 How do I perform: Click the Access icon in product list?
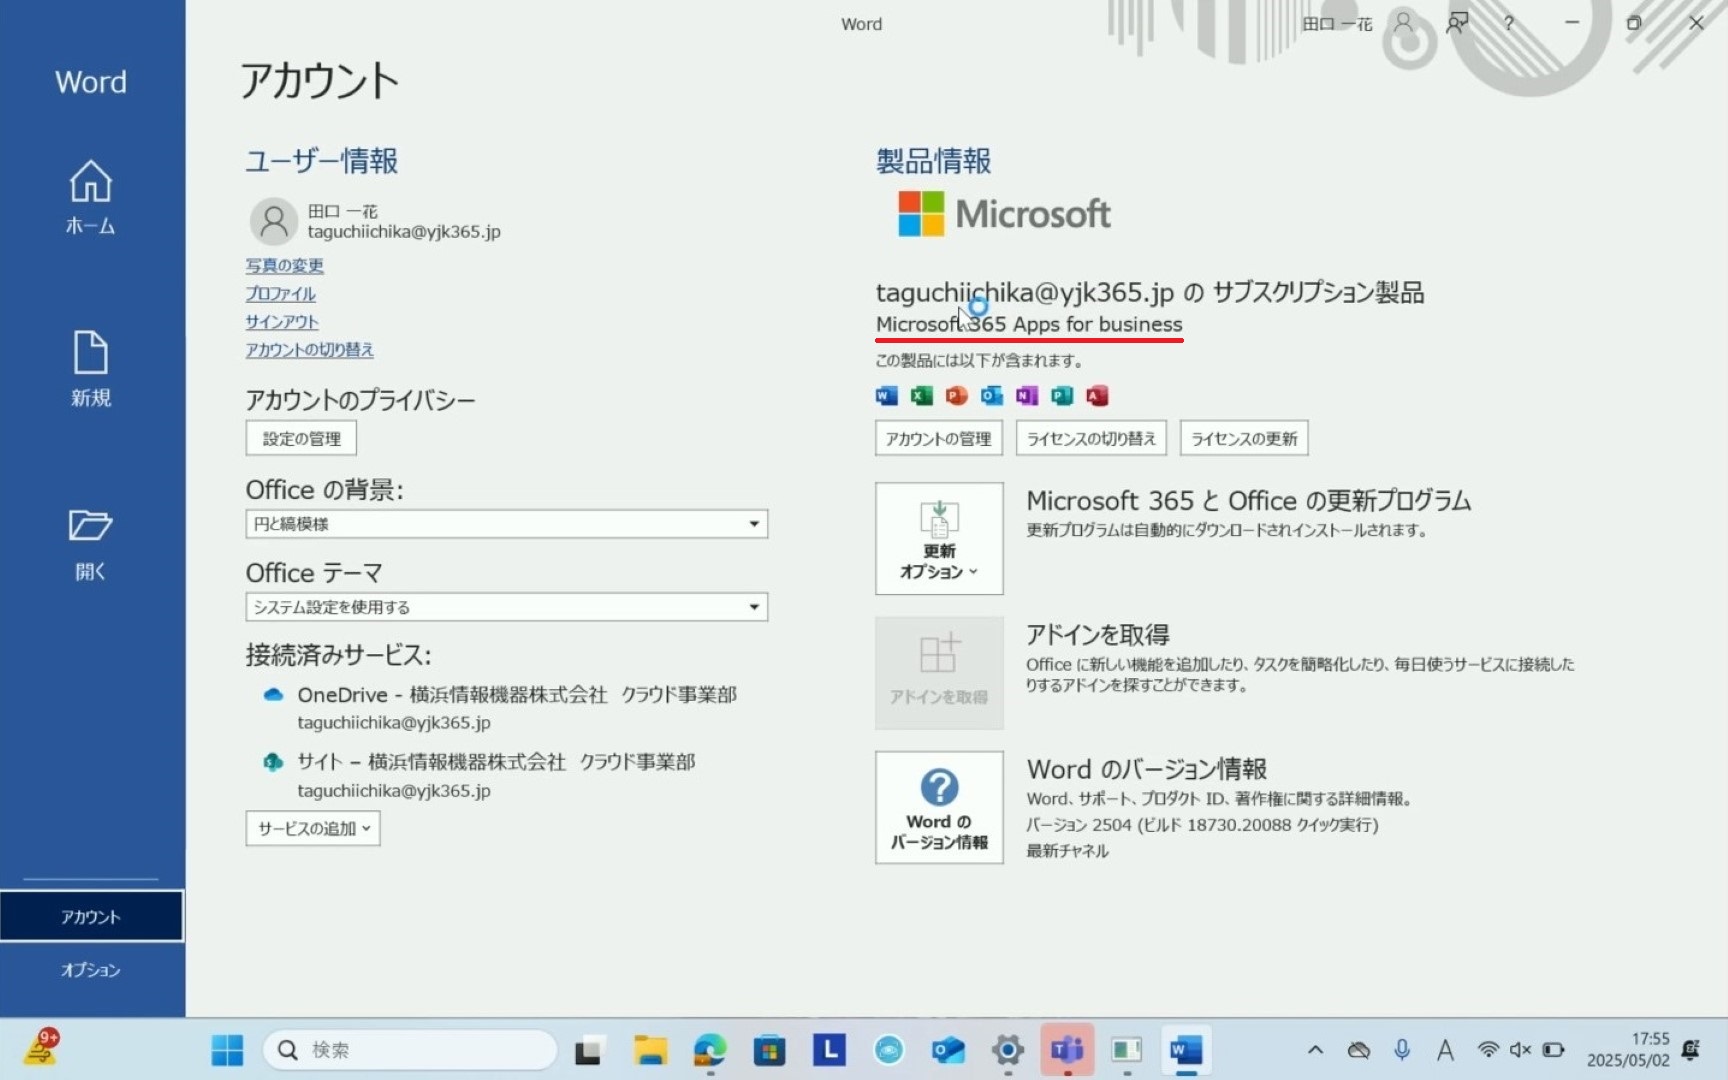[1097, 396]
